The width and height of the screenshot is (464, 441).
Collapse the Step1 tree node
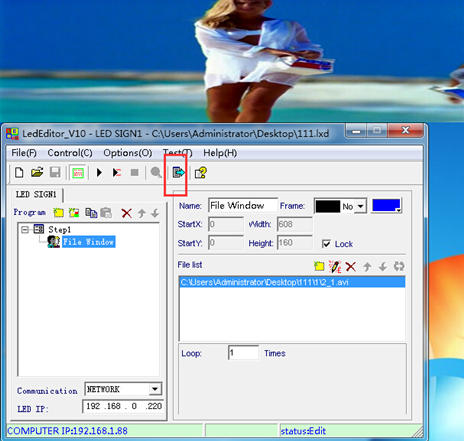tap(25, 230)
